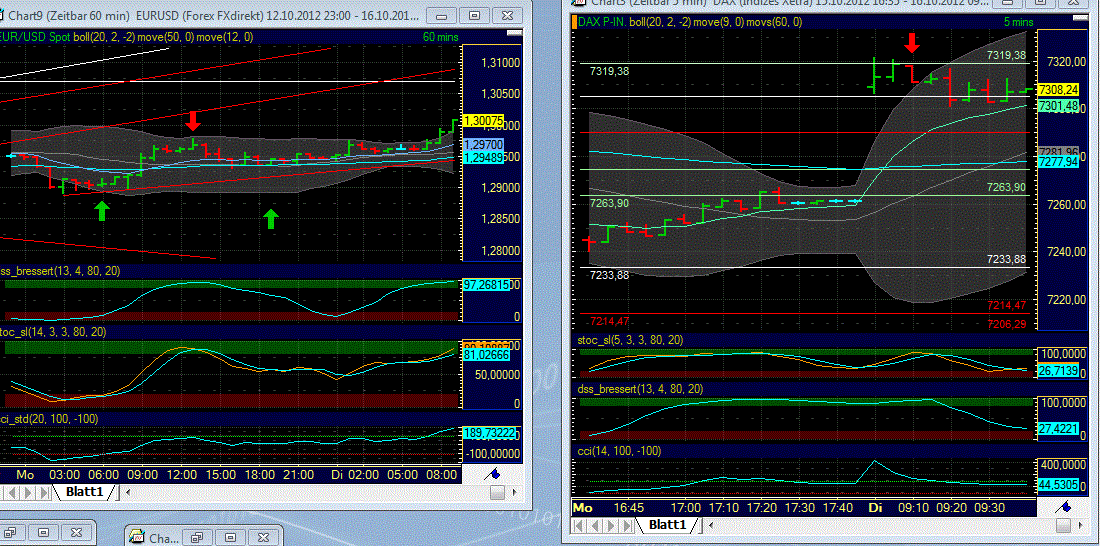This screenshot has height=546, width=1100.
Task: Click the cyan 1,29489 price tag
Action: [x=482, y=159]
